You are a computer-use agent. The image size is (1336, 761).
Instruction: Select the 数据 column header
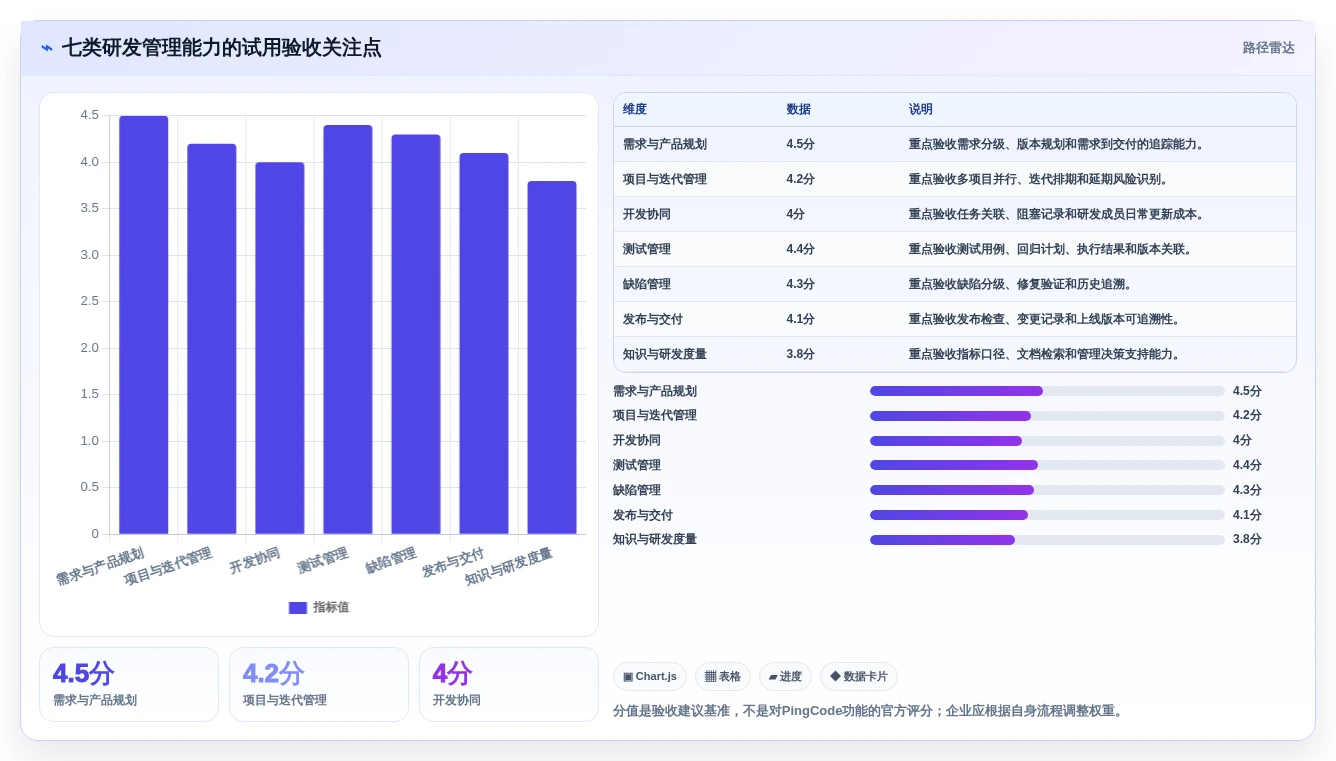coord(799,110)
